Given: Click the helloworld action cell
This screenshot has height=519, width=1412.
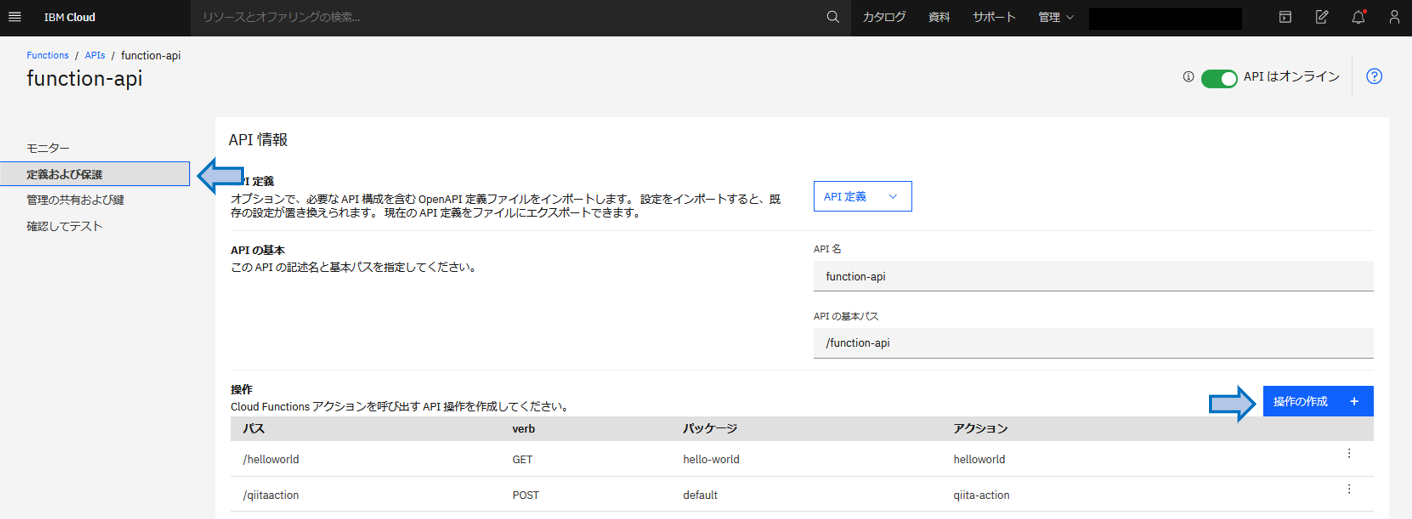Looking at the screenshot, I should (x=979, y=459).
